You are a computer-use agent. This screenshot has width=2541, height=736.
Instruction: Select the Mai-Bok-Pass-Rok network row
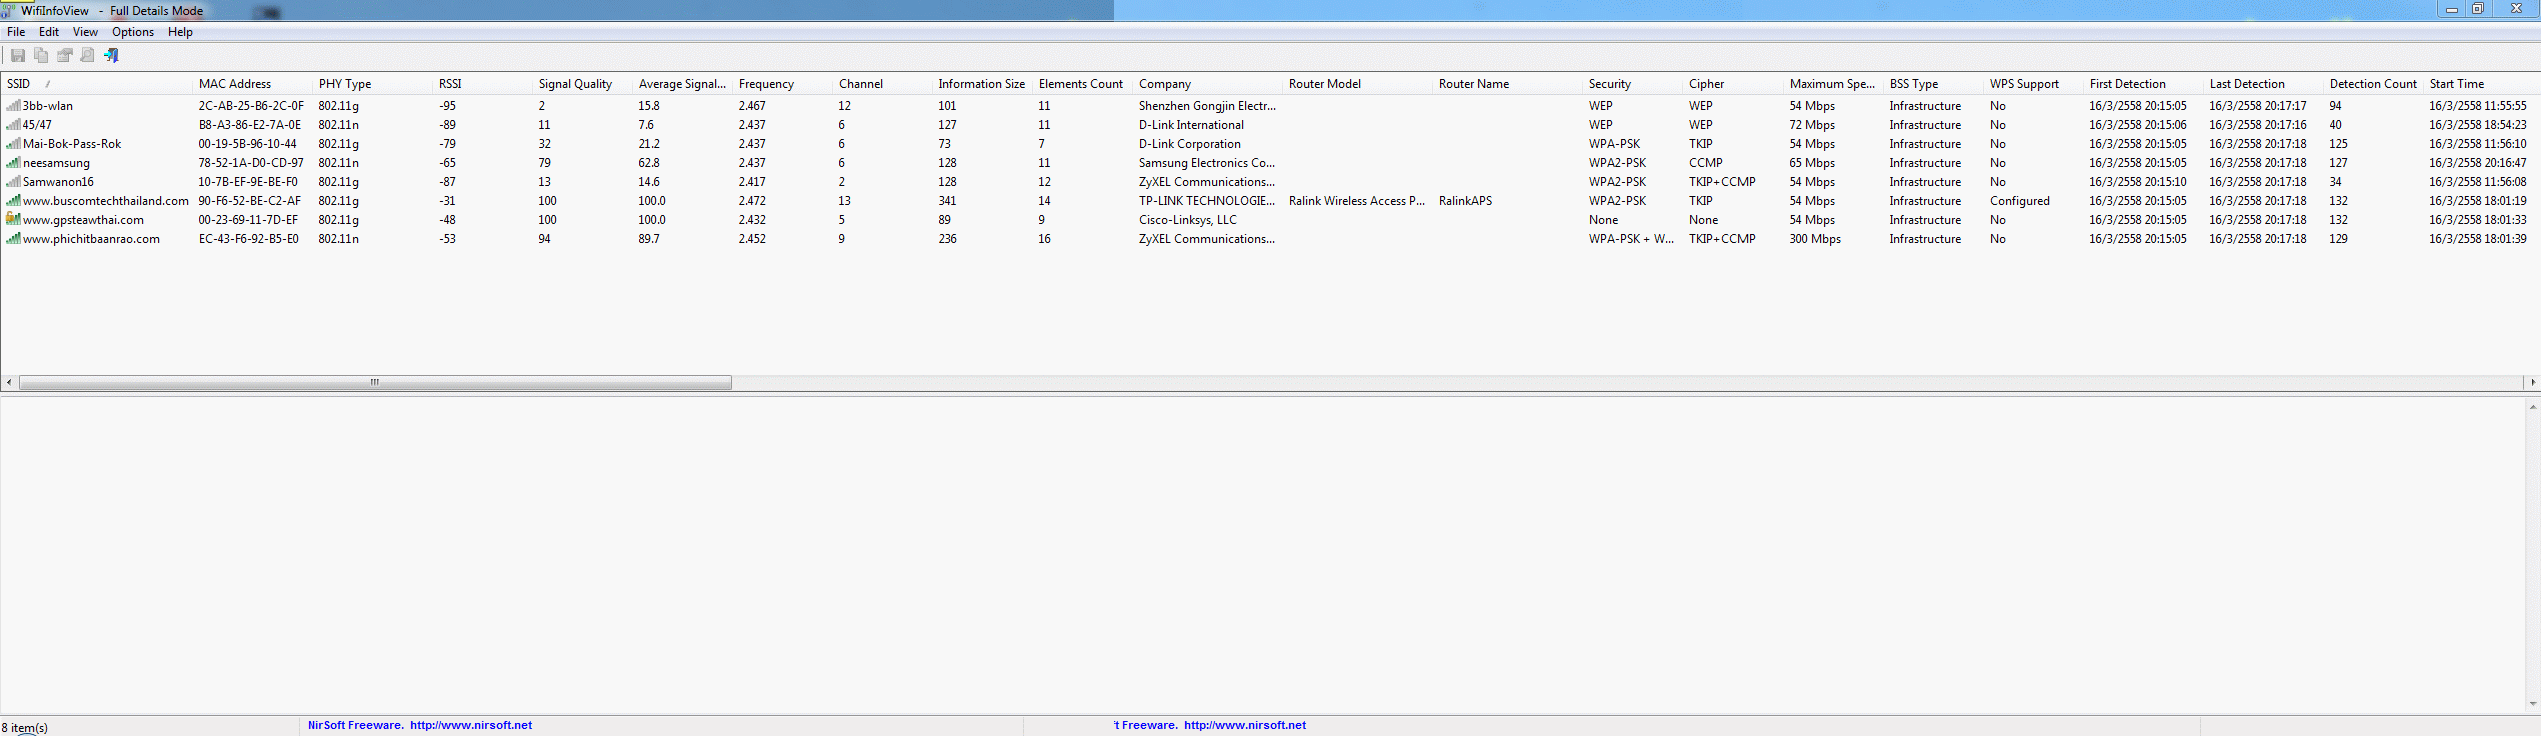(72, 144)
